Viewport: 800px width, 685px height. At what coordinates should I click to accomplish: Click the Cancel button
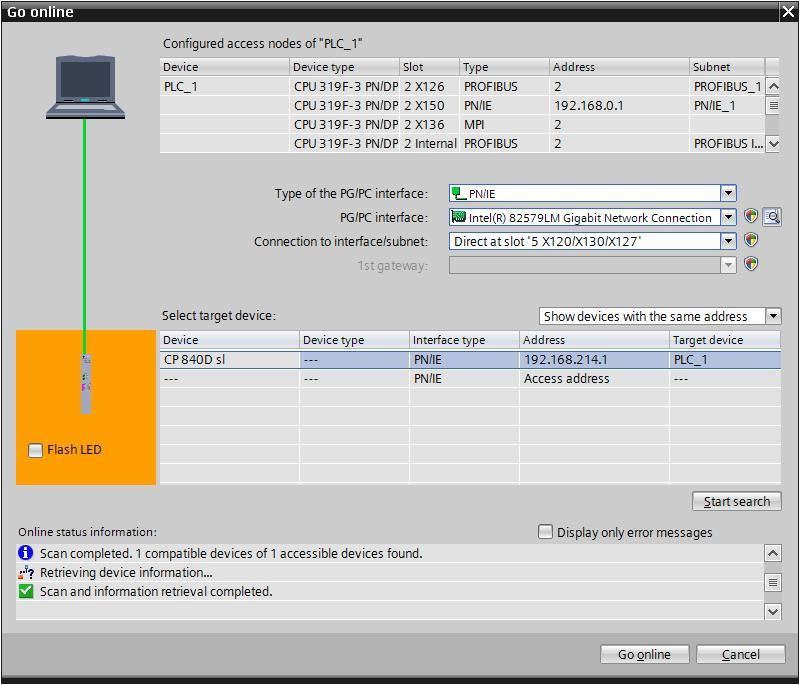740,654
